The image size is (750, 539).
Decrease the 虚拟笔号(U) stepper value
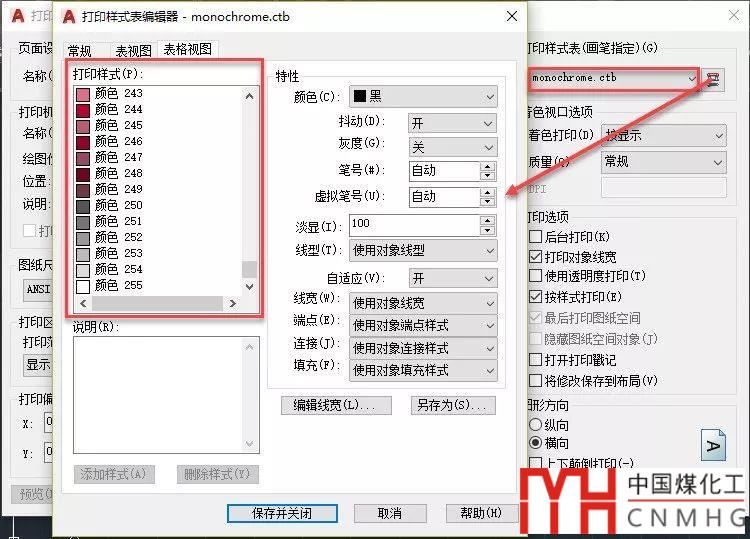(487, 201)
